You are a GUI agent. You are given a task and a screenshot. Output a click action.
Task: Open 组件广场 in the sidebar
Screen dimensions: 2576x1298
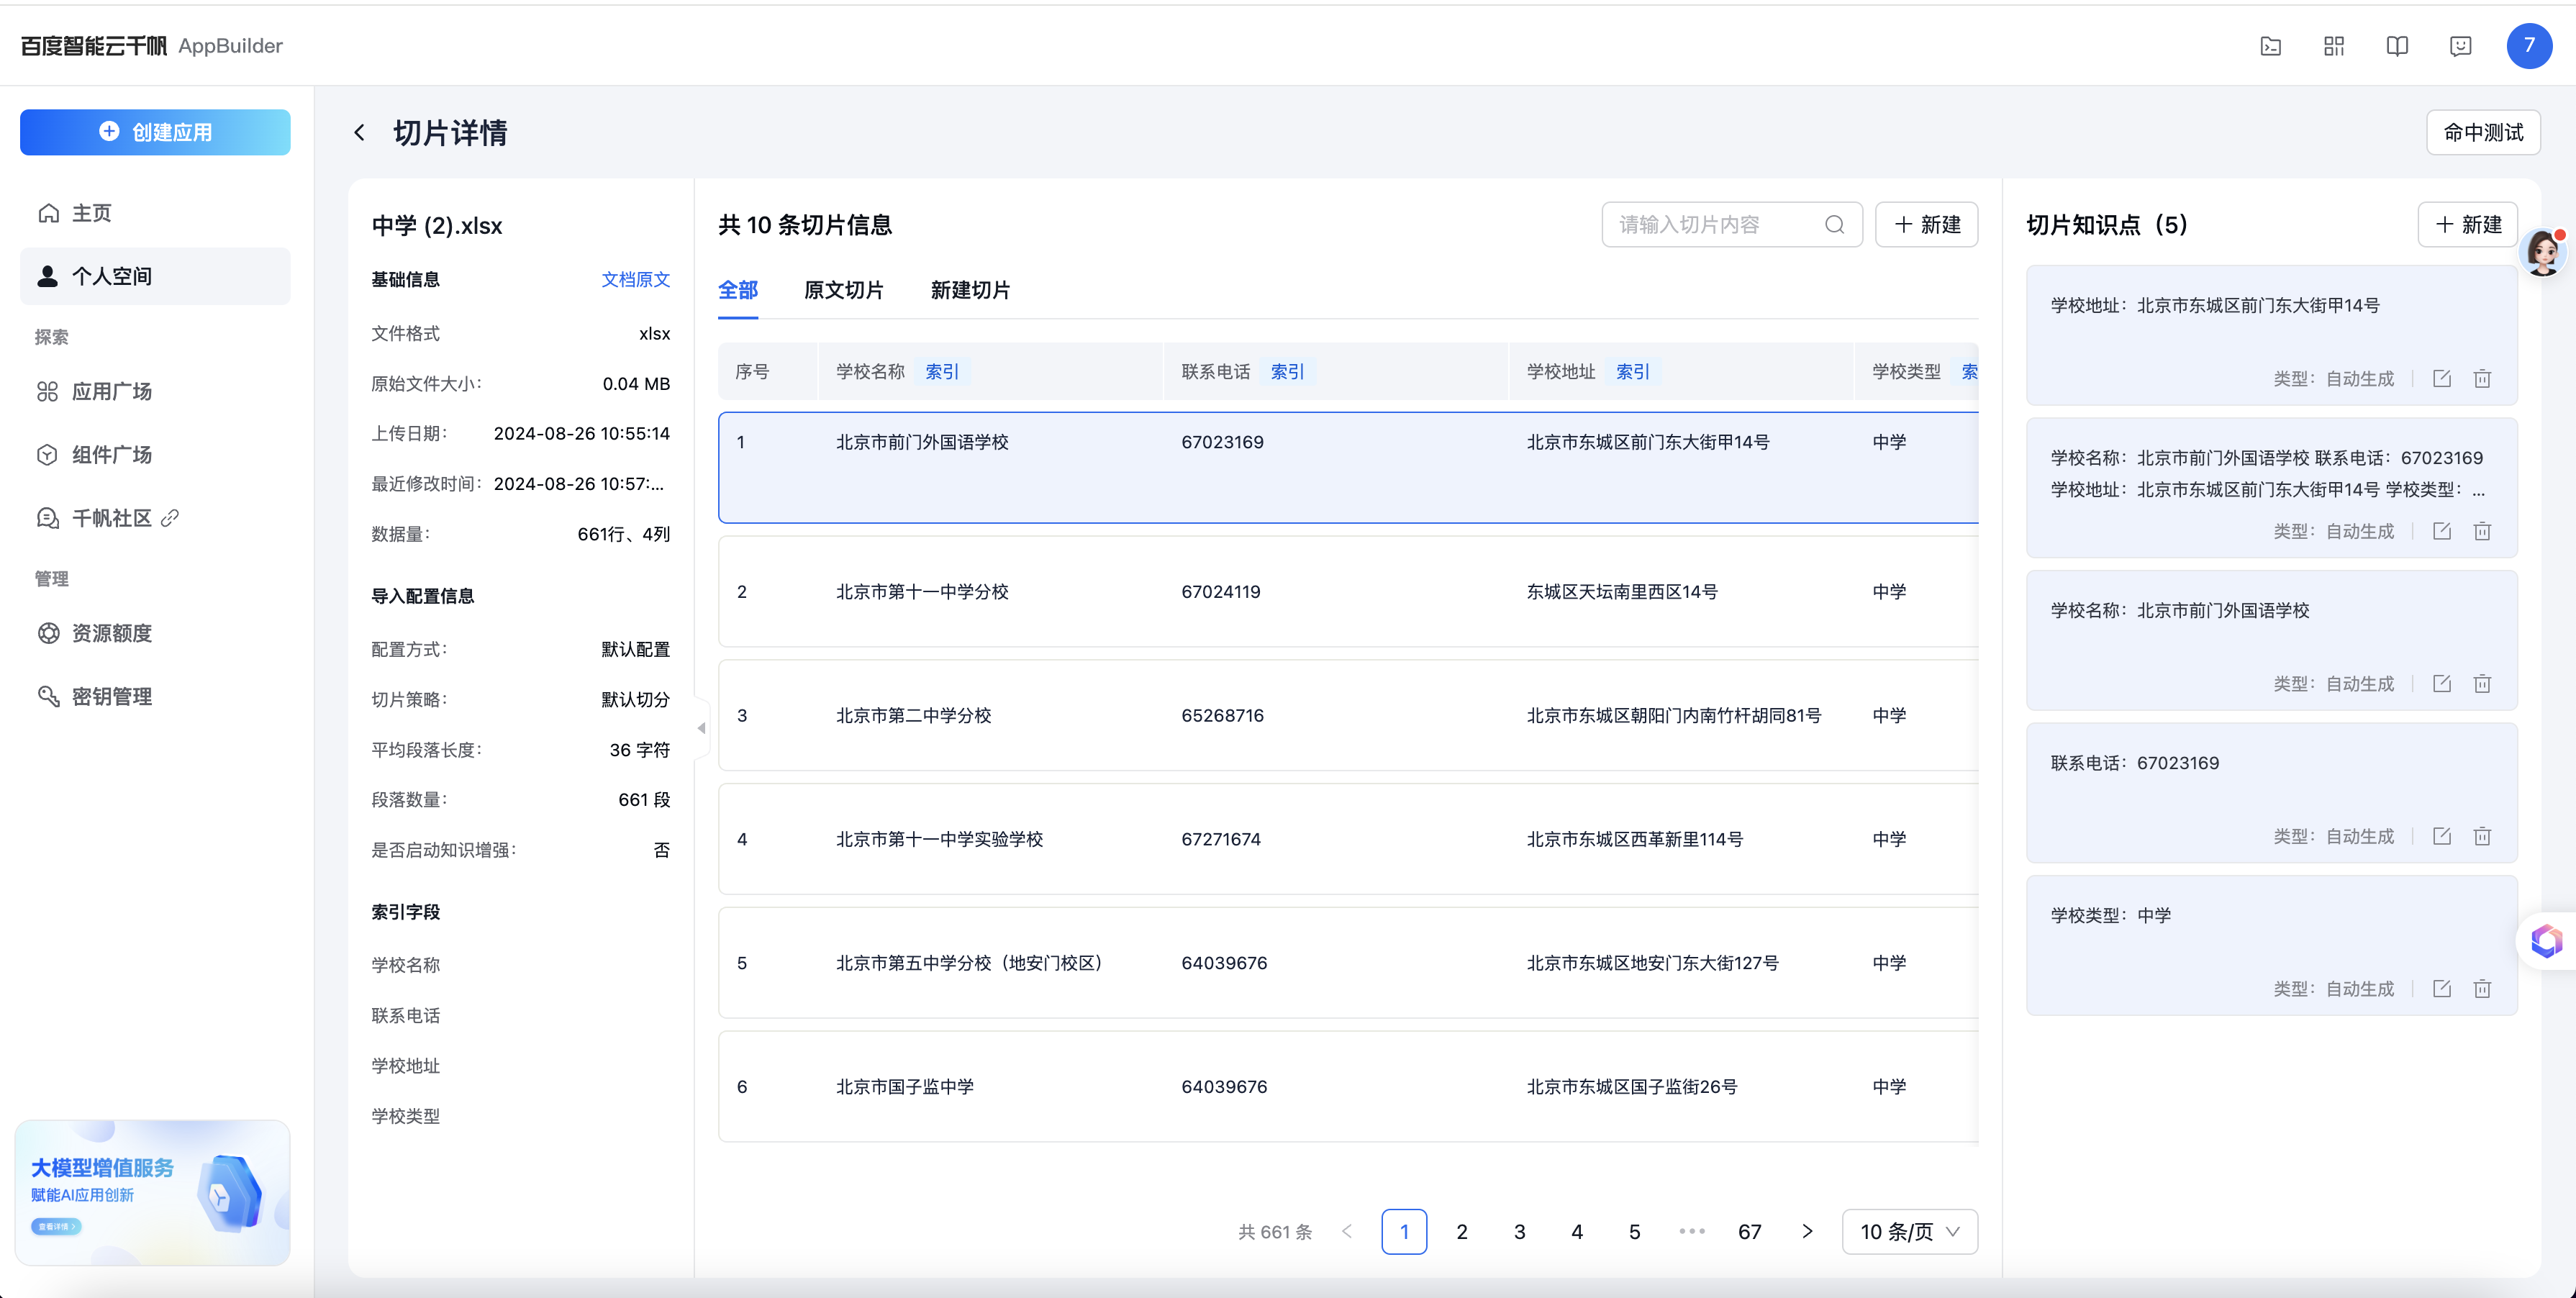click(155, 455)
